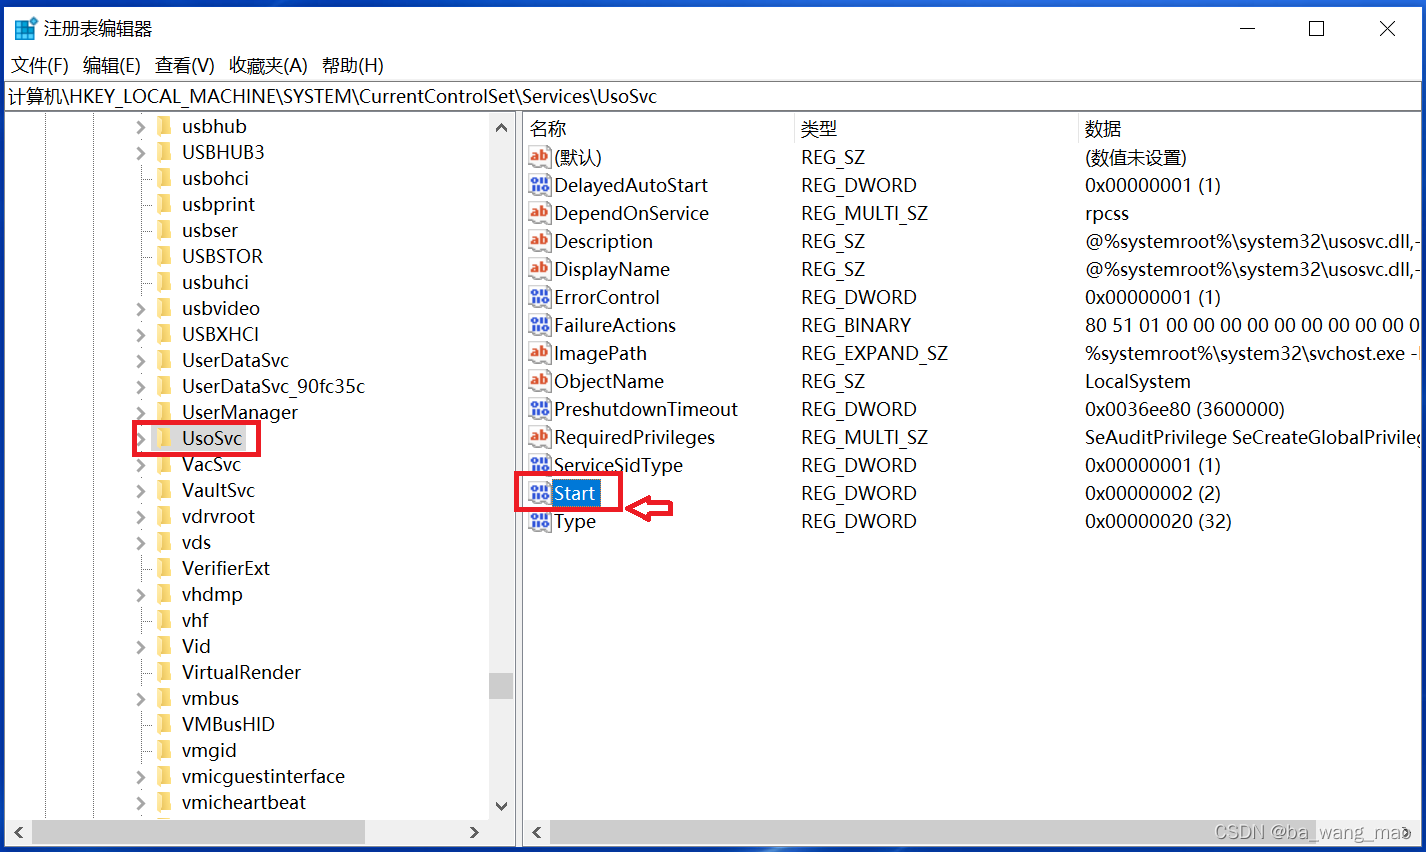Click the tree pane scroll-down arrow
The image size is (1426, 852).
click(502, 806)
